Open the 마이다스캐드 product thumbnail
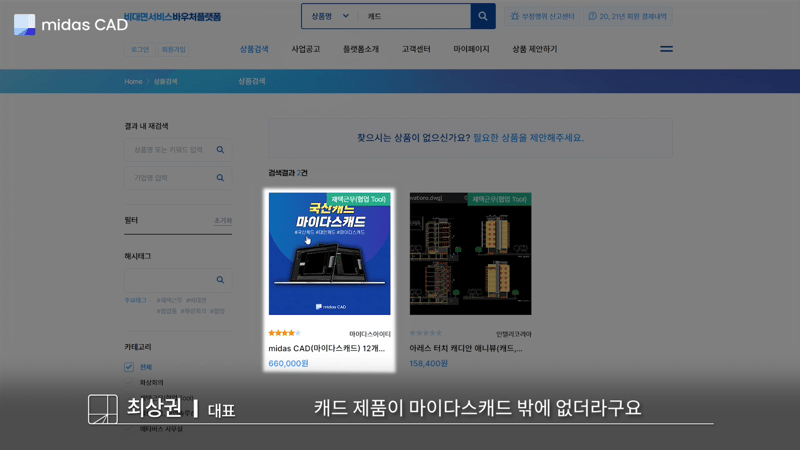800x450 pixels. coord(330,254)
